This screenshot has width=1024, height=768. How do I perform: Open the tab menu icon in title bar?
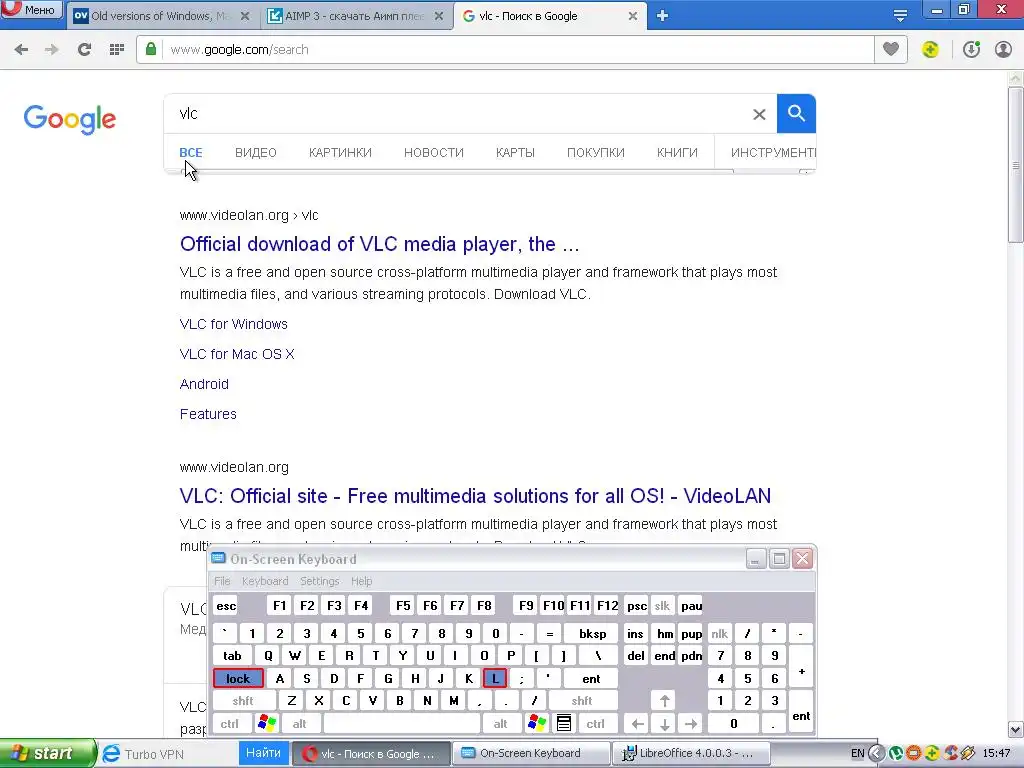pyautogui.click(x=900, y=16)
